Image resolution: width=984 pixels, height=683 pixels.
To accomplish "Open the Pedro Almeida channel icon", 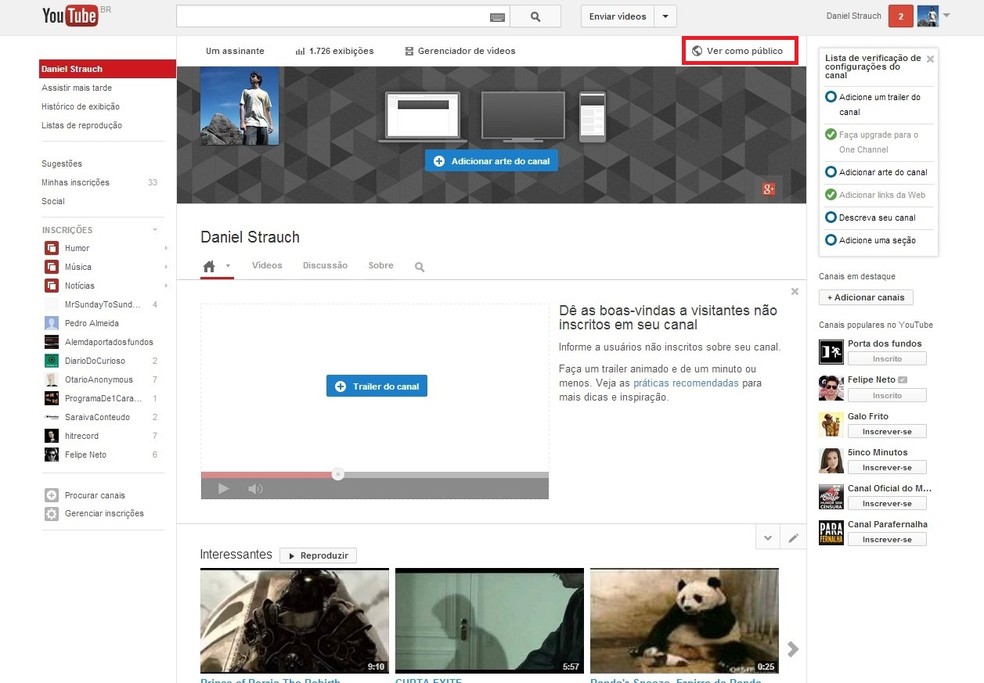I will click(x=51, y=323).
